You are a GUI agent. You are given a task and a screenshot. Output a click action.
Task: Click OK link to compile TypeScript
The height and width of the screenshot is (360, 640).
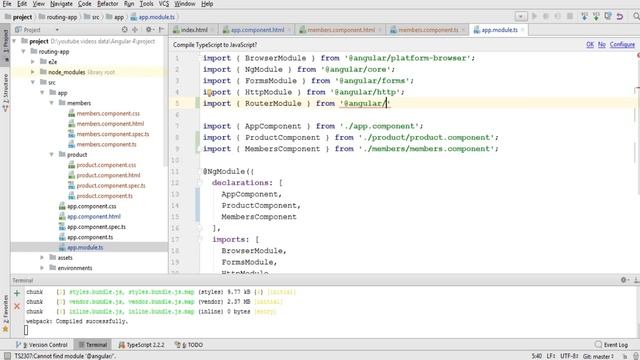click(590, 44)
